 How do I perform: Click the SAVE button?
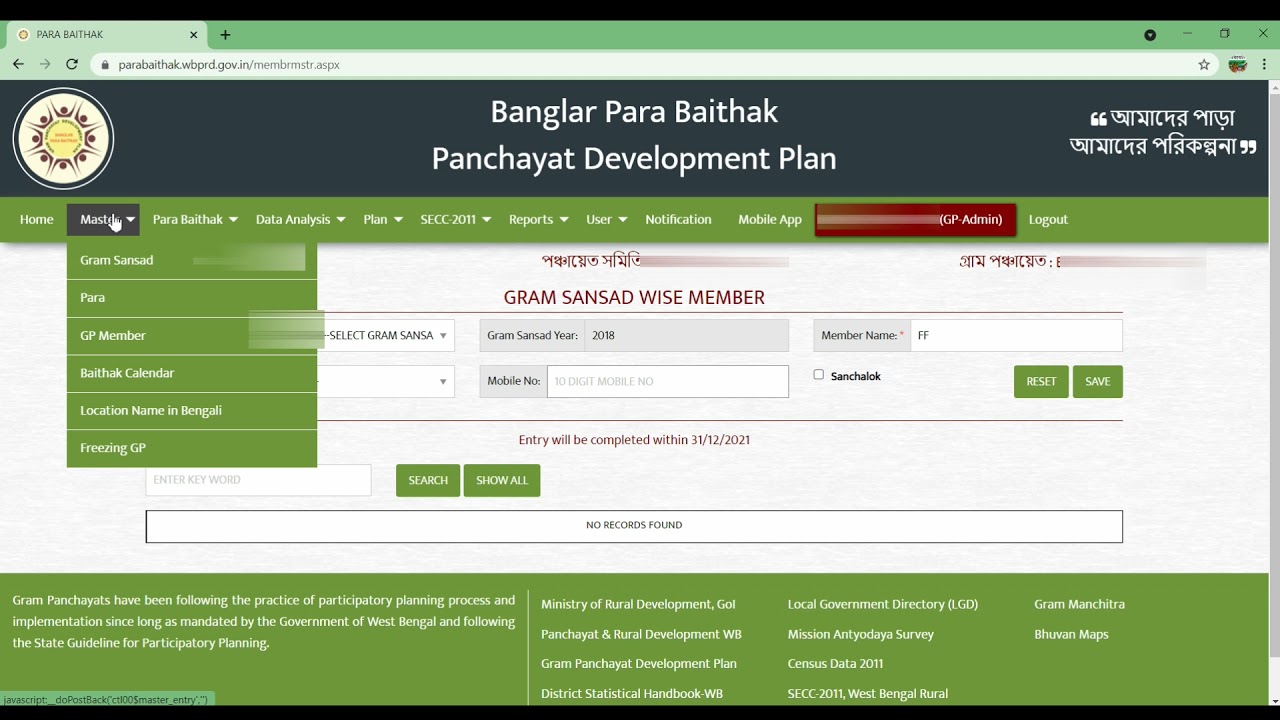pos(1098,382)
